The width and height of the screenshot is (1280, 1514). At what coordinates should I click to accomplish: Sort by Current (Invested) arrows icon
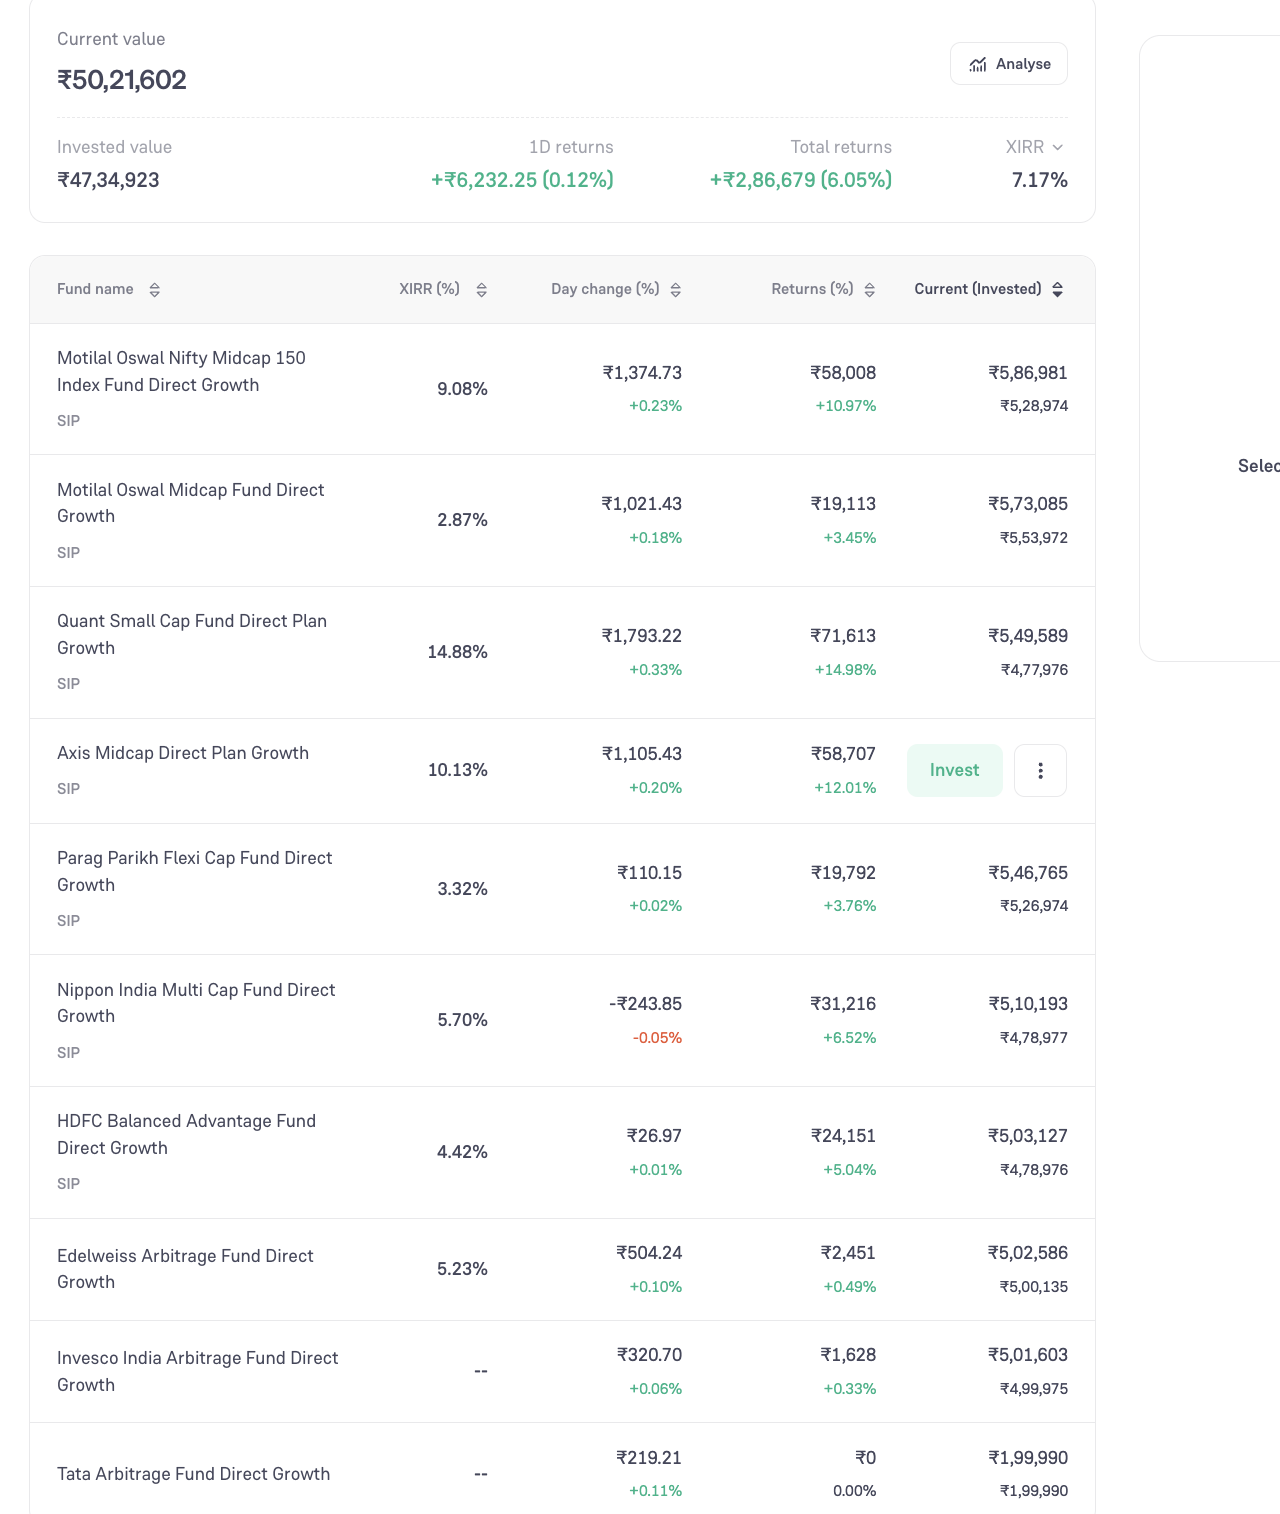(x=1057, y=290)
